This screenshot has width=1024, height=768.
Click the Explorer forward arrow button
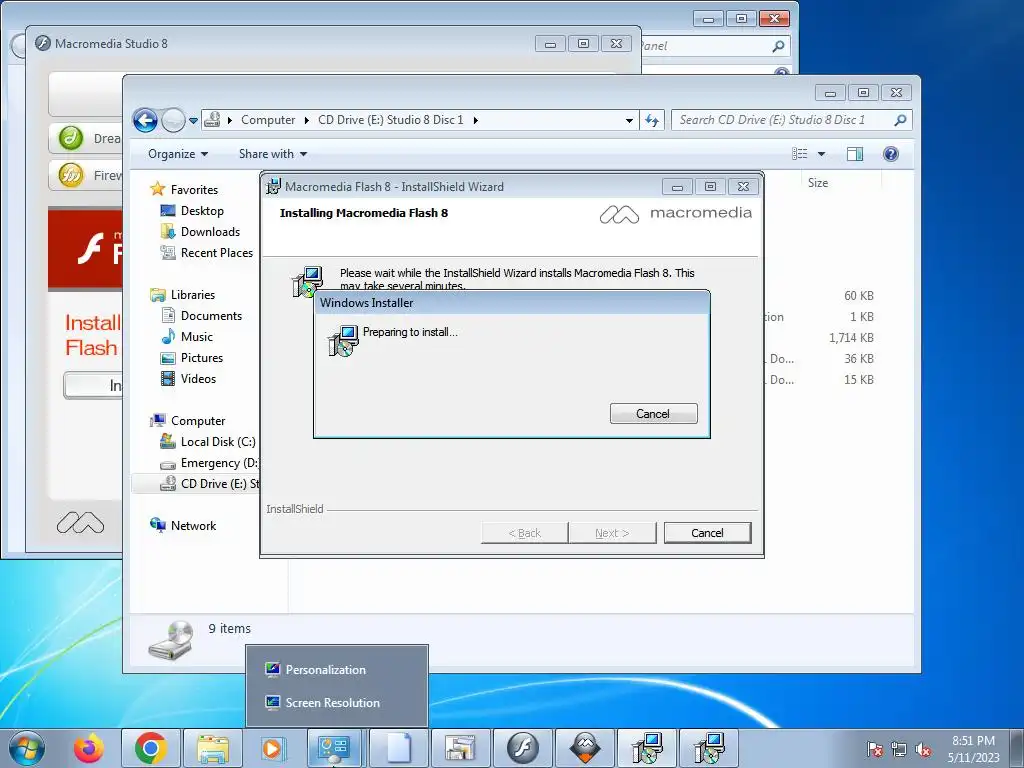(173, 120)
